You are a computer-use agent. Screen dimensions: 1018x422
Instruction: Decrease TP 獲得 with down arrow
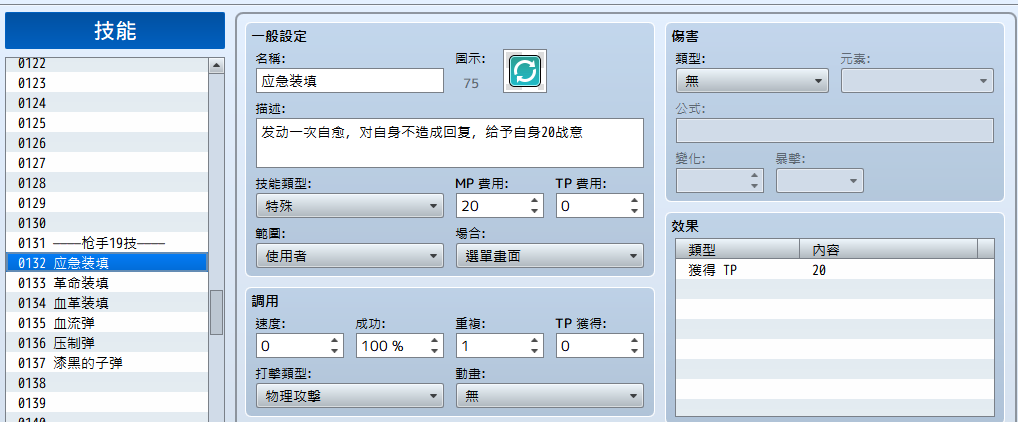pyautogui.click(x=634, y=352)
